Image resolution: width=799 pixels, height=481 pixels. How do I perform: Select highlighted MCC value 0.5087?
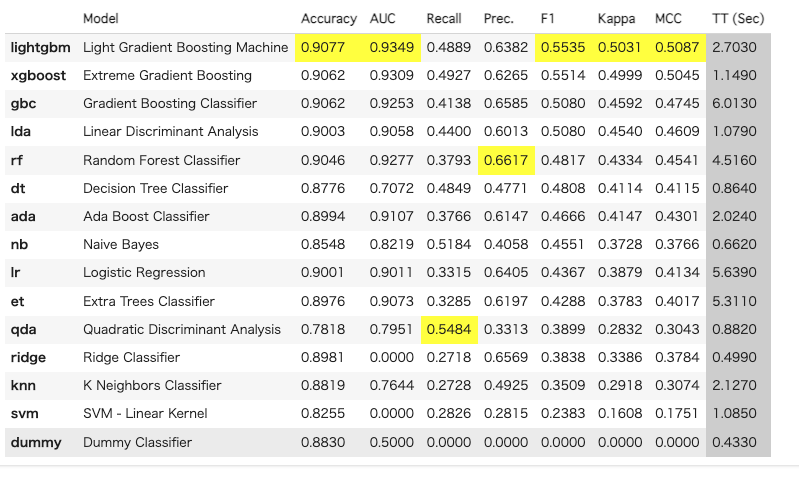click(x=676, y=47)
